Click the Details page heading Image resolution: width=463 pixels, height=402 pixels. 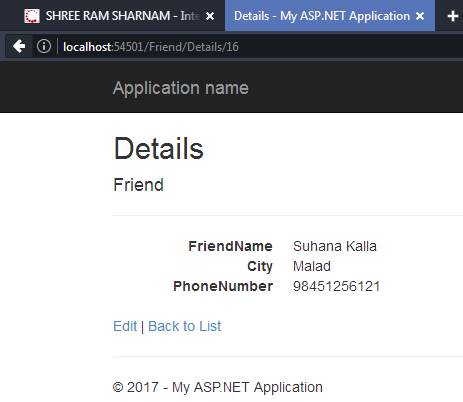[x=159, y=149]
